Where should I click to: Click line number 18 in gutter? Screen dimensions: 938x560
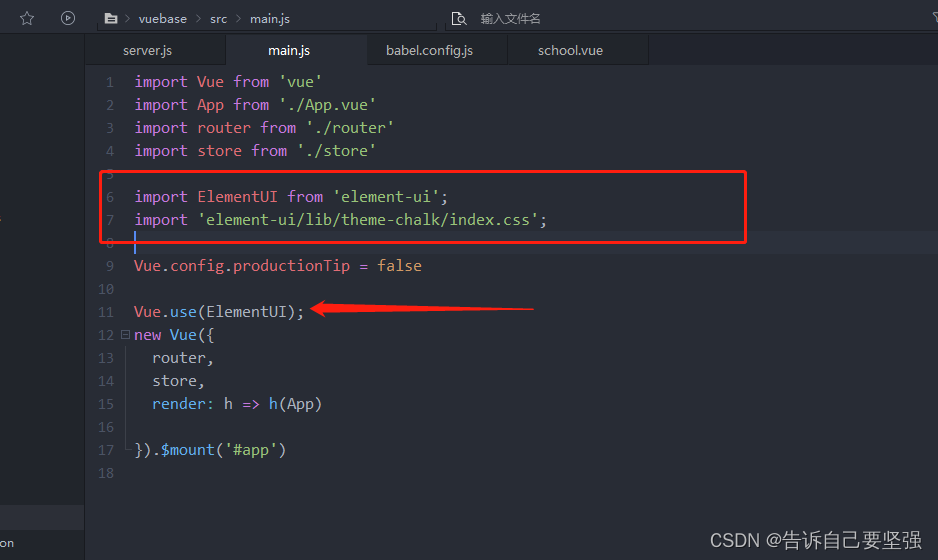click(x=106, y=473)
